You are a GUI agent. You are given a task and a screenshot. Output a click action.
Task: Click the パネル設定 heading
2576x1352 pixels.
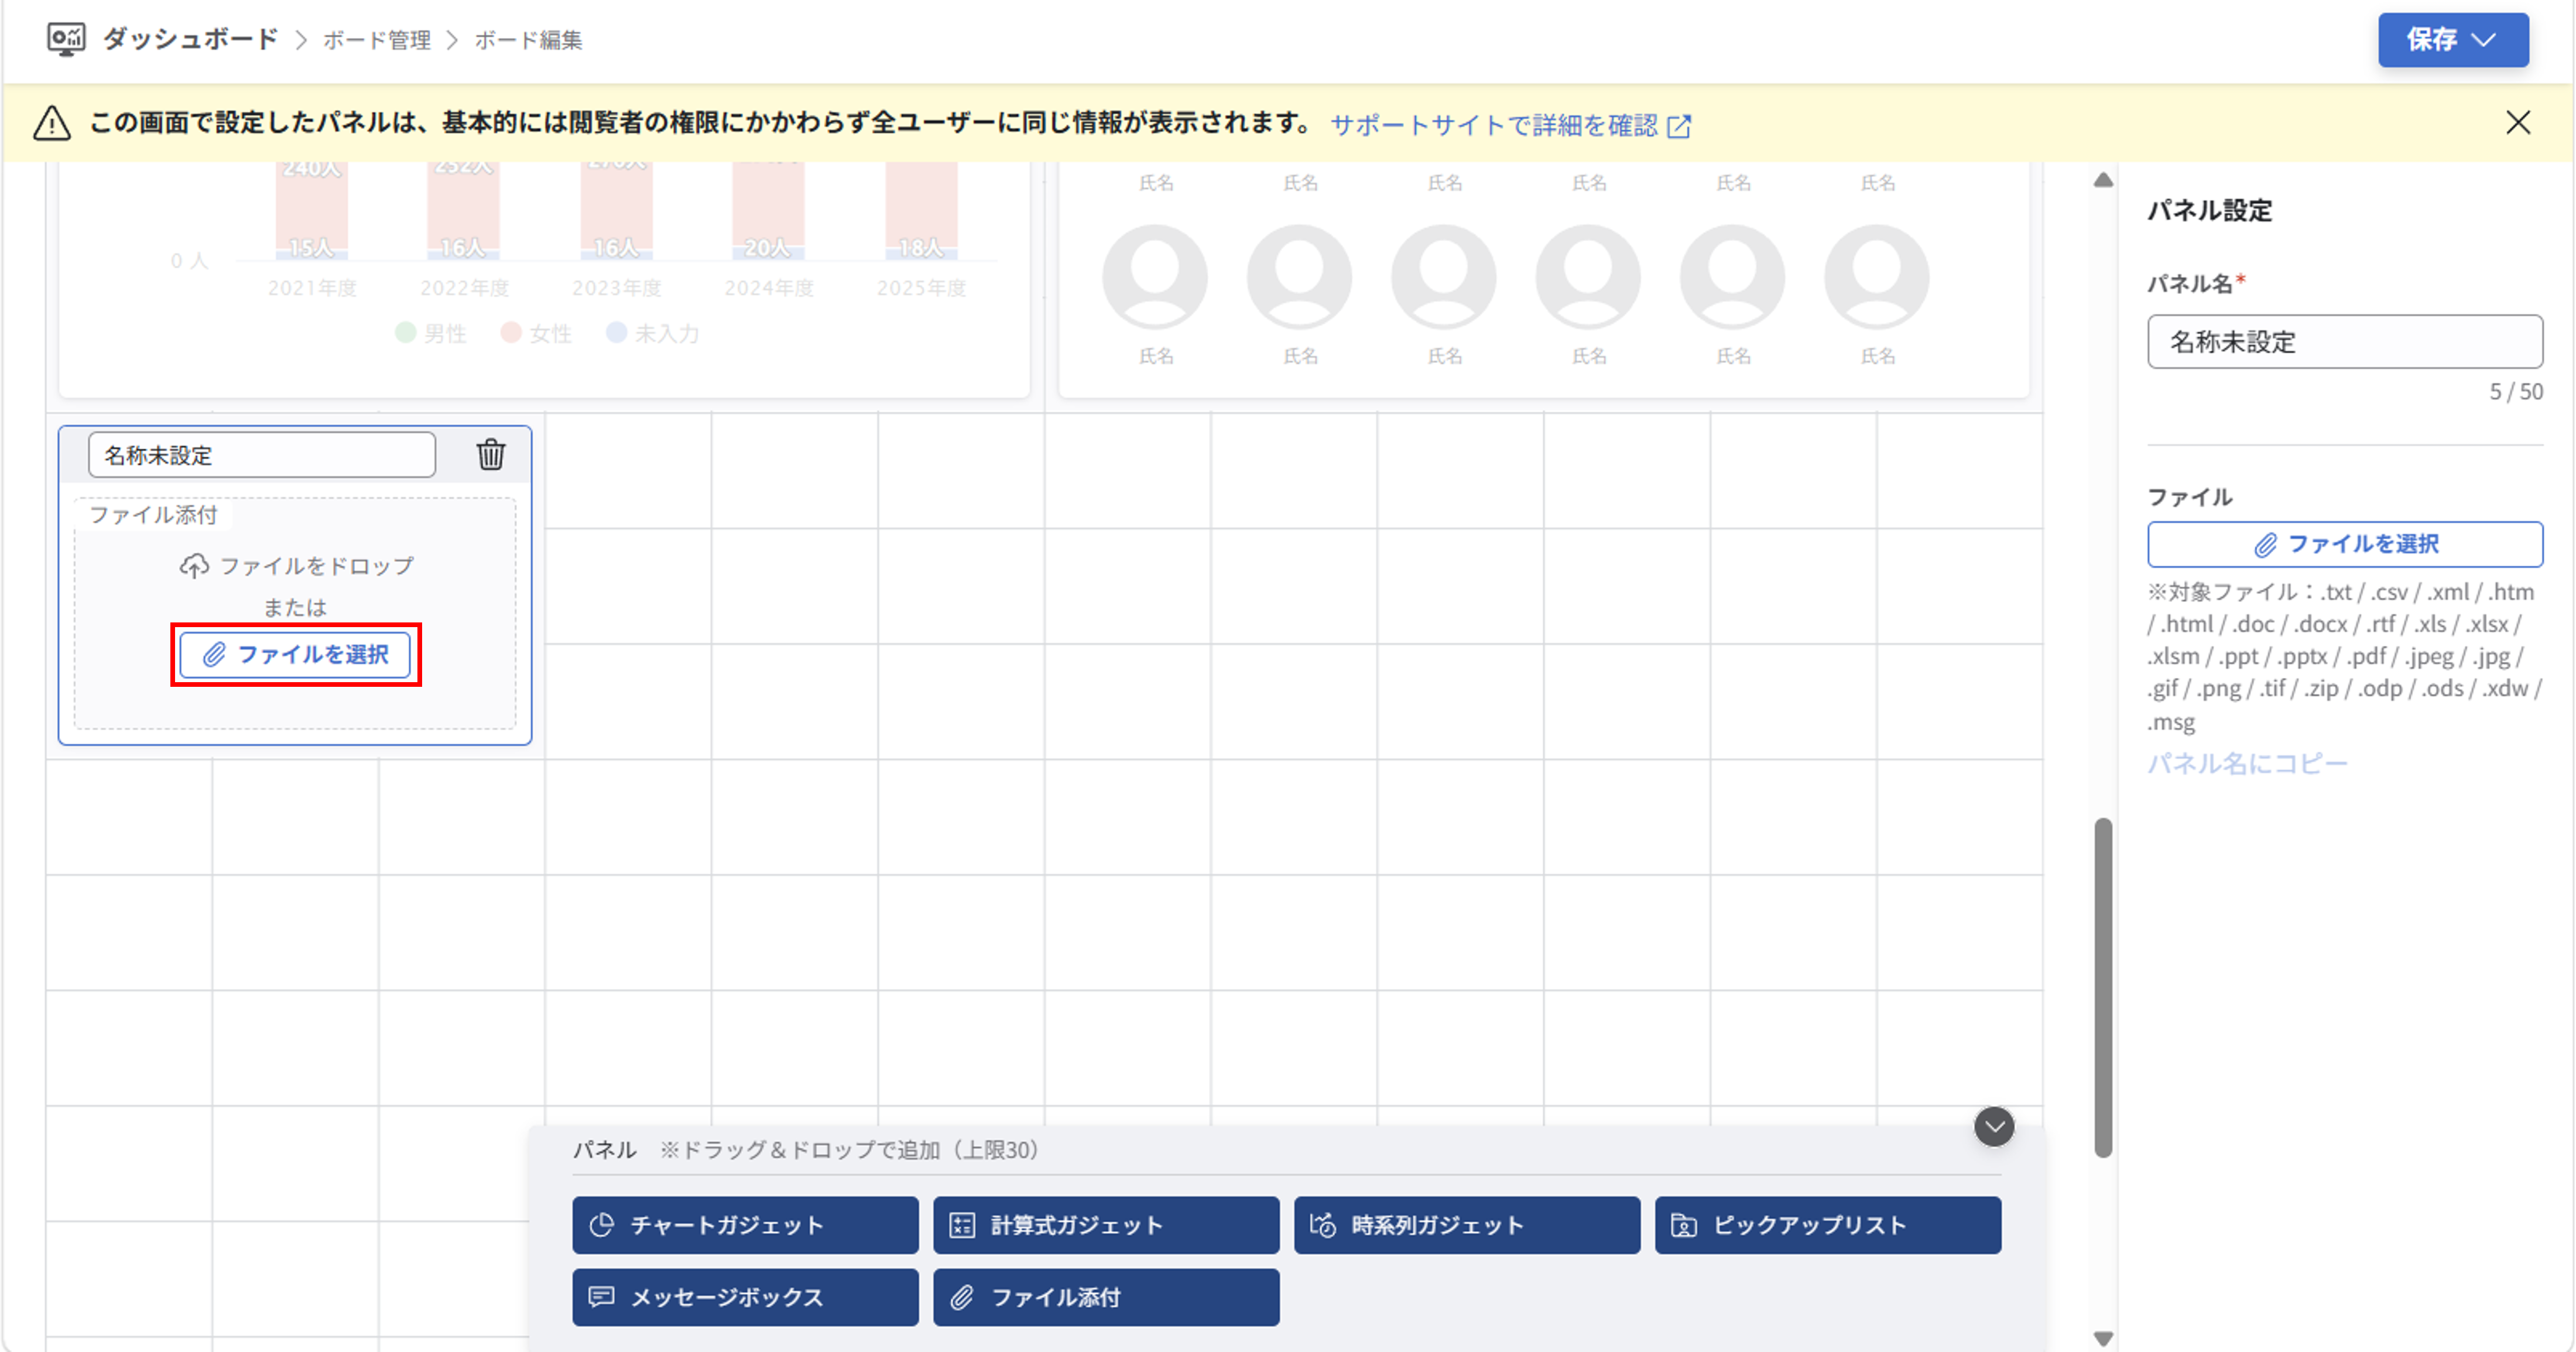[x=2210, y=210]
